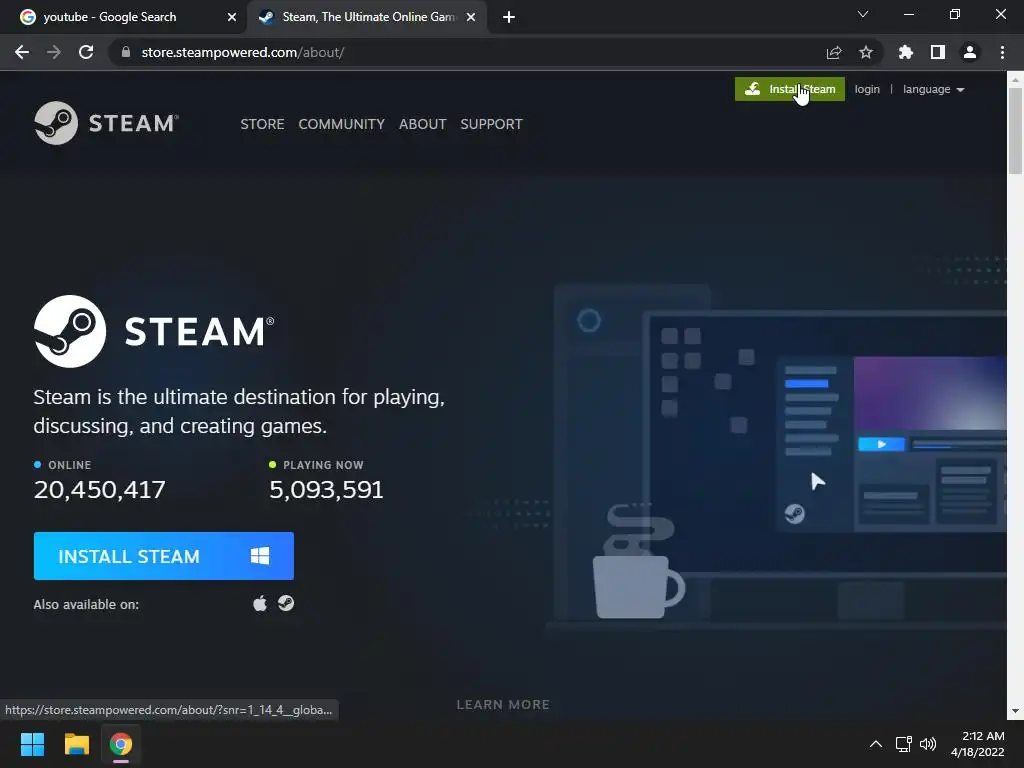This screenshot has height=768, width=1024.
Task: Select the Apple macOS download icon
Action: (x=260, y=603)
